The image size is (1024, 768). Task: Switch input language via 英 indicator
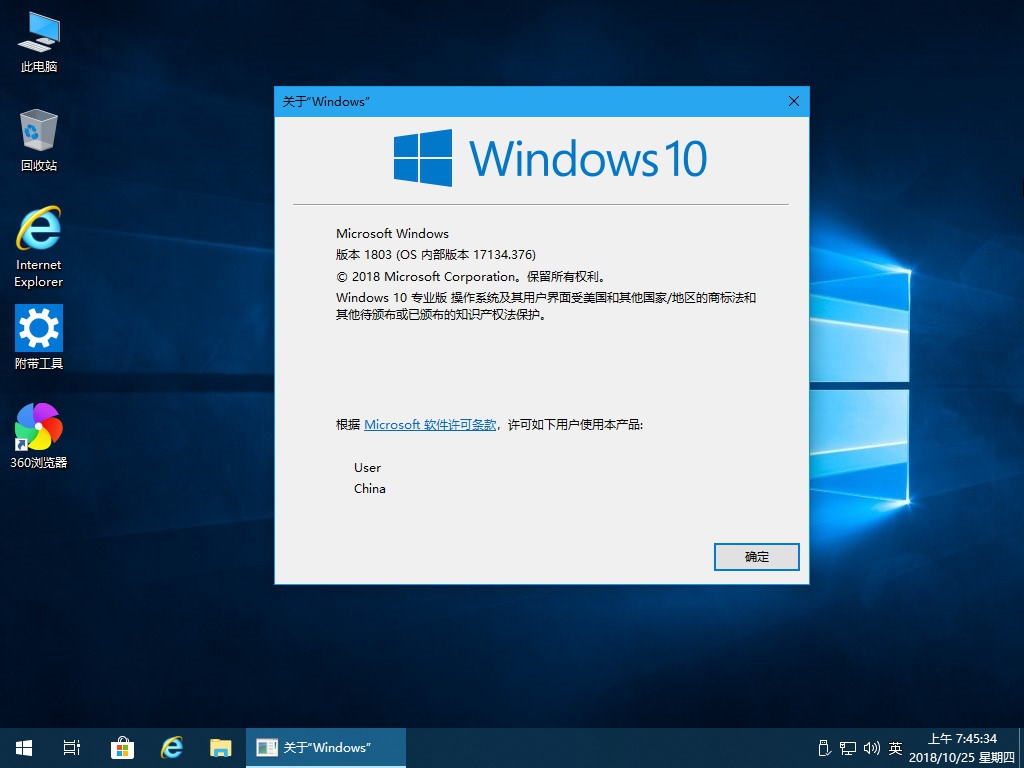(895, 748)
